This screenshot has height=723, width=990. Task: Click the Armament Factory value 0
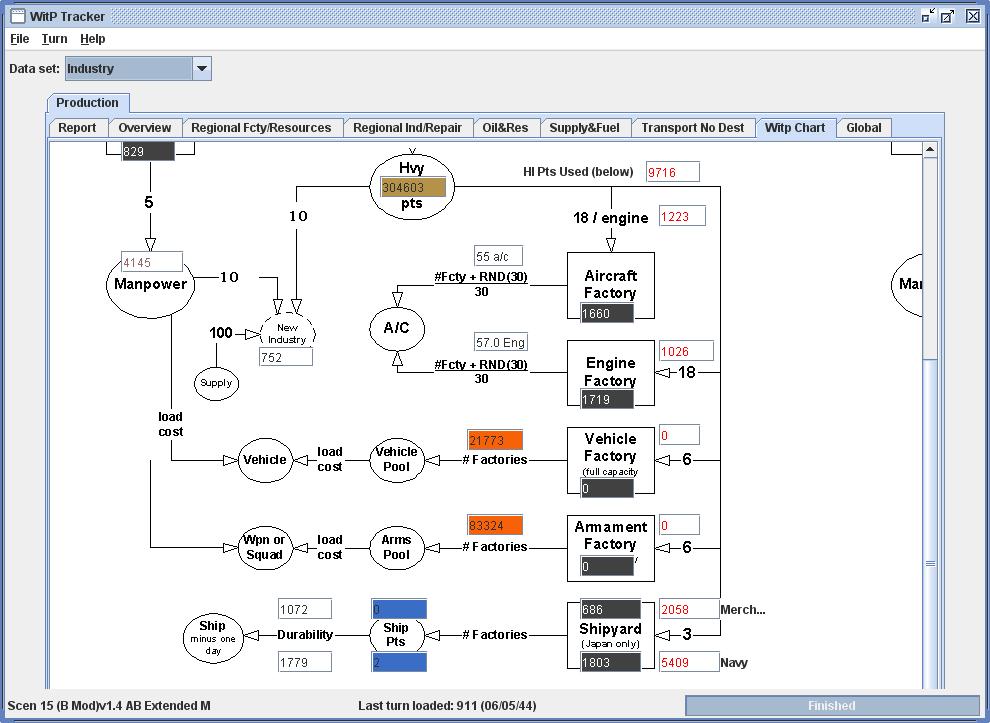click(x=607, y=566)
